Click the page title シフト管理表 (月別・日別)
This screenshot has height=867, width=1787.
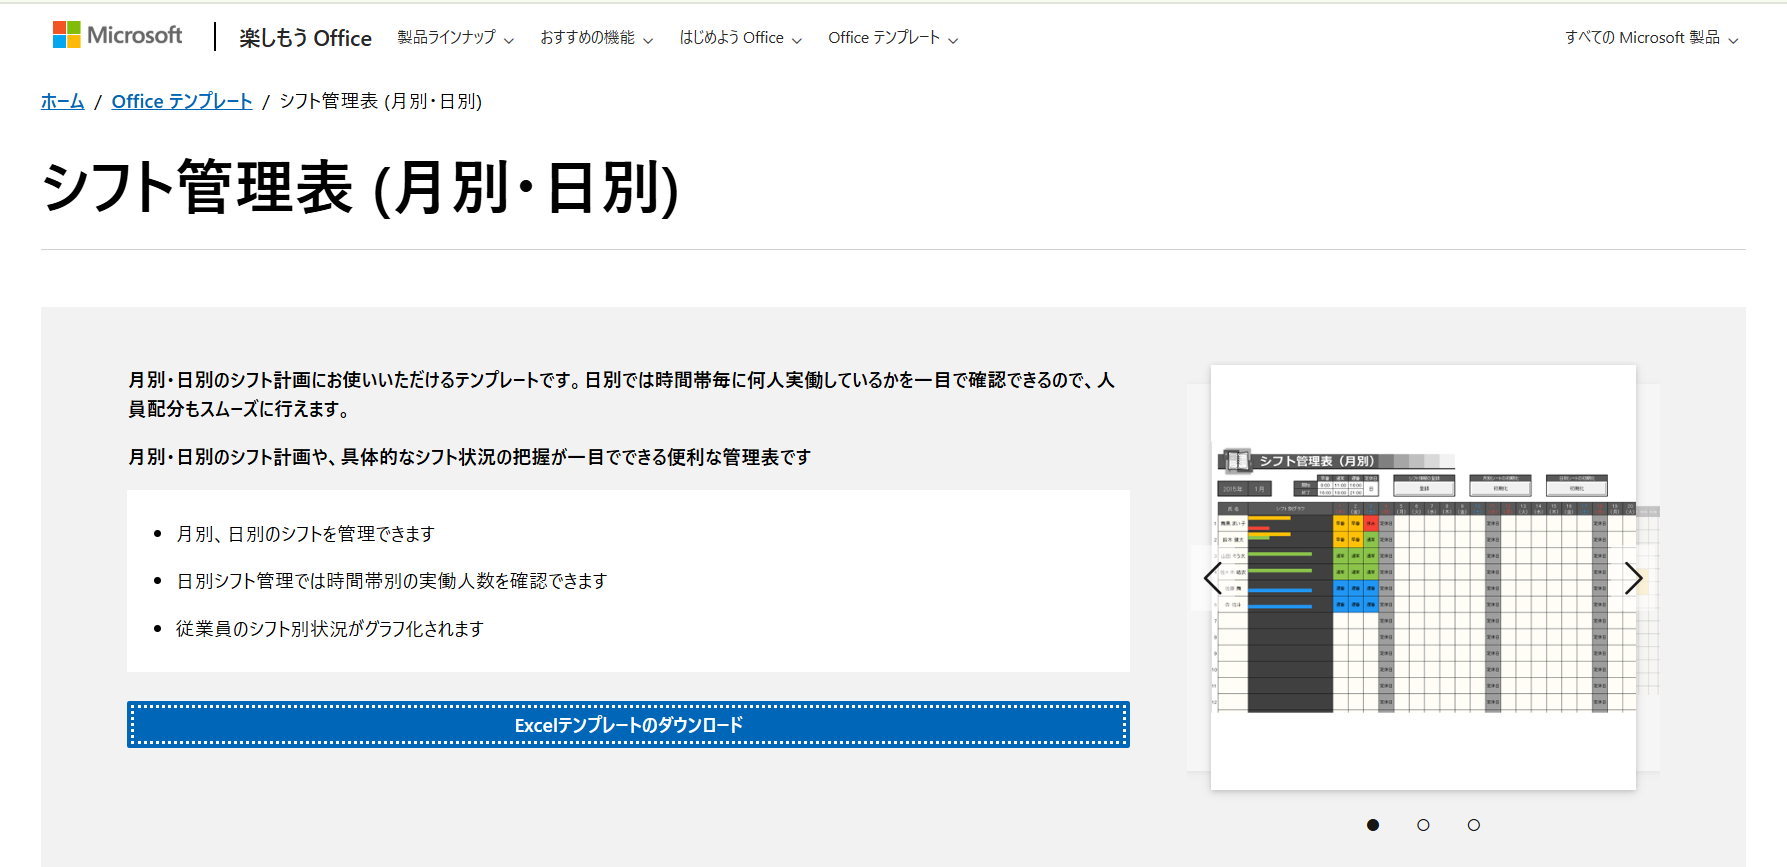[x=361, y=187]
